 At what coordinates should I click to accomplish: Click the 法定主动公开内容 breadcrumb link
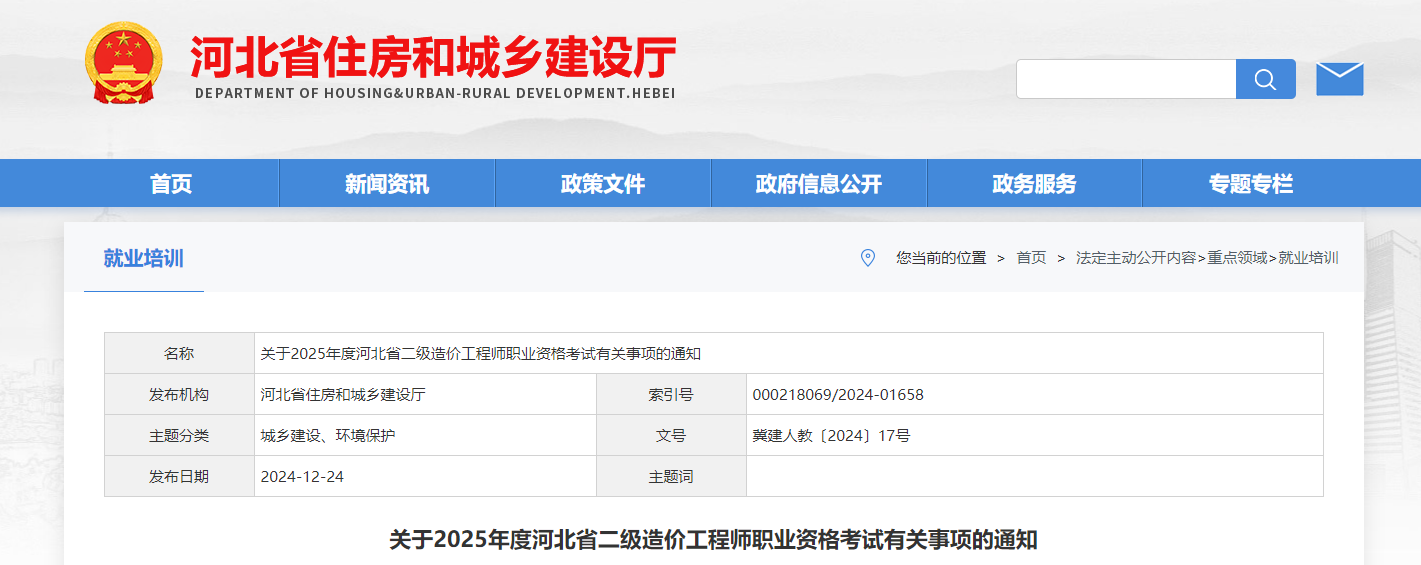pos(1136,258)
